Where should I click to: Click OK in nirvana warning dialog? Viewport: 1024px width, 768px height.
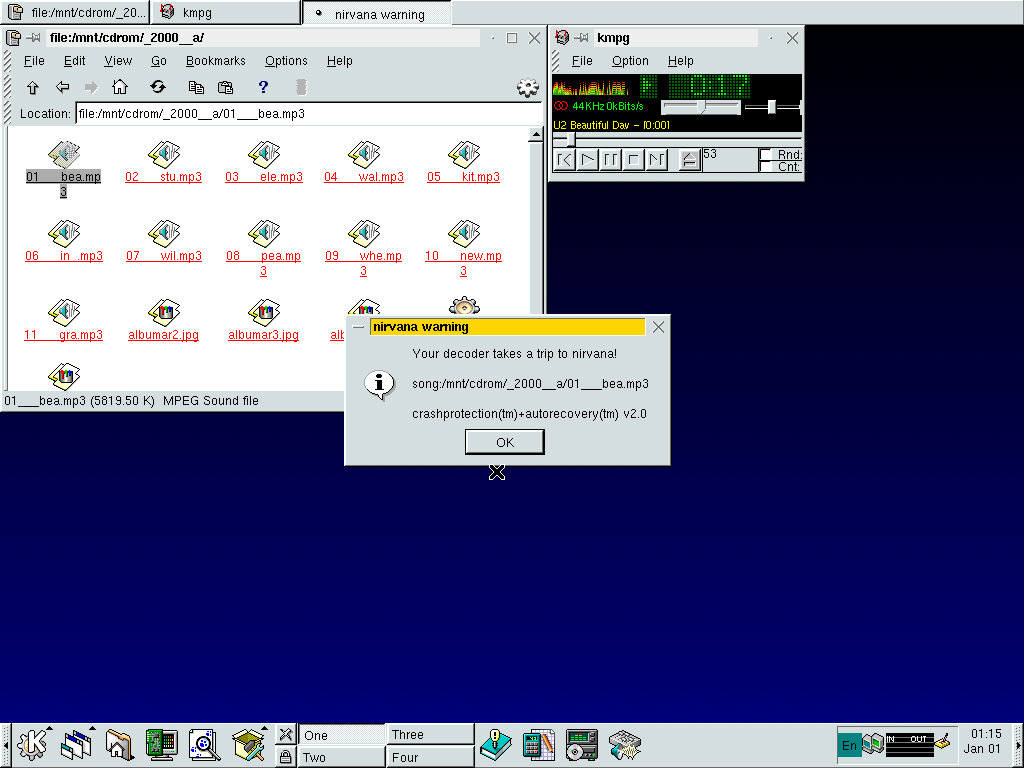504,442
